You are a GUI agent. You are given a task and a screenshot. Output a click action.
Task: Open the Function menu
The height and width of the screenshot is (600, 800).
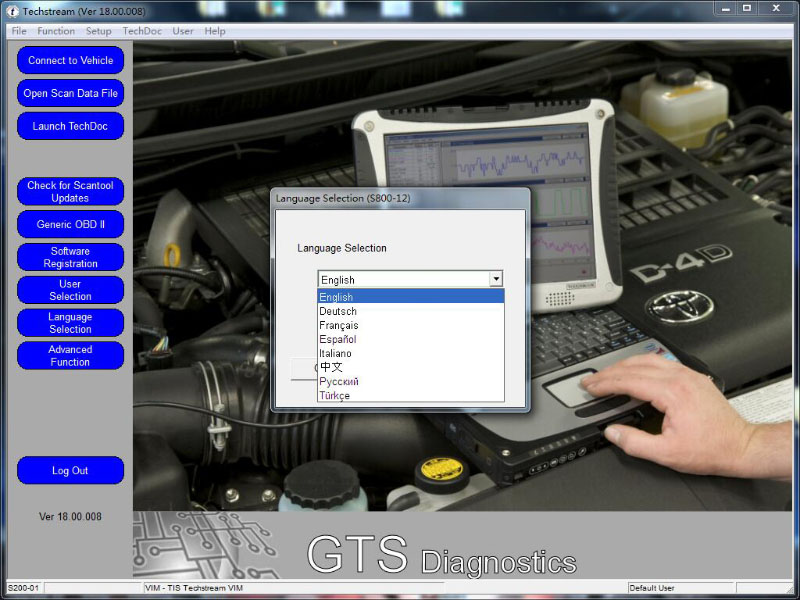[x=56, y=31]
